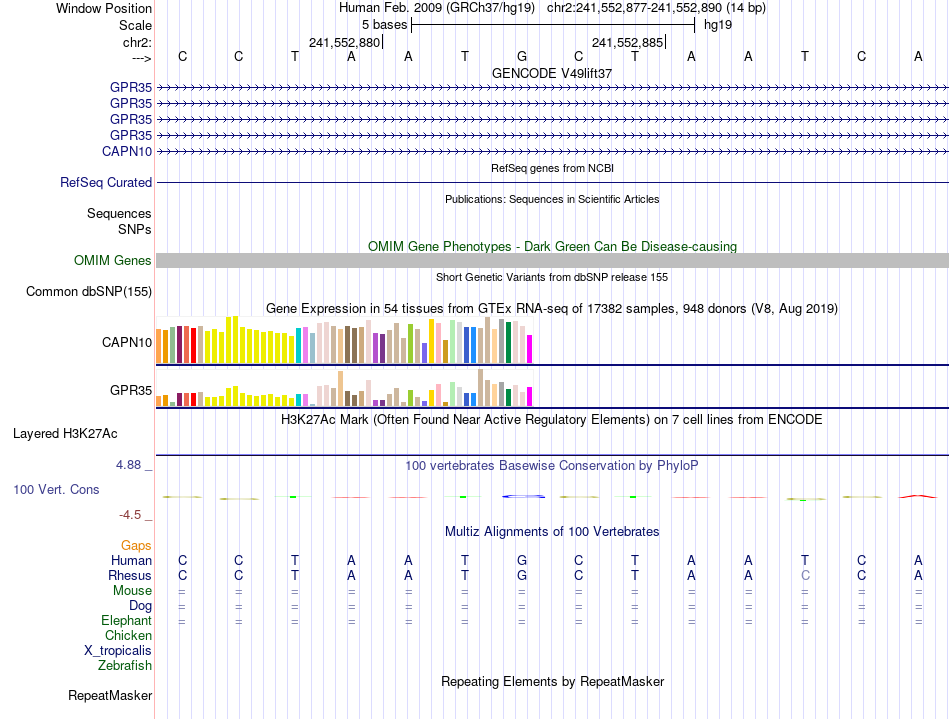Click the RefSeq genes from NCBI title

click(x=552, y=168)
